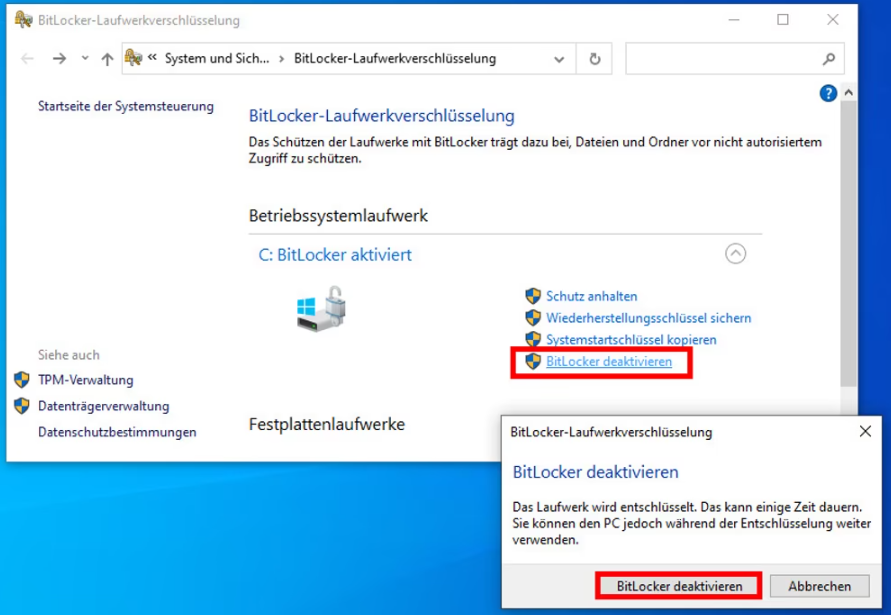Click the back navigation arrow
The width and height of the screenshot is (891, 615).
pos(27,59)
